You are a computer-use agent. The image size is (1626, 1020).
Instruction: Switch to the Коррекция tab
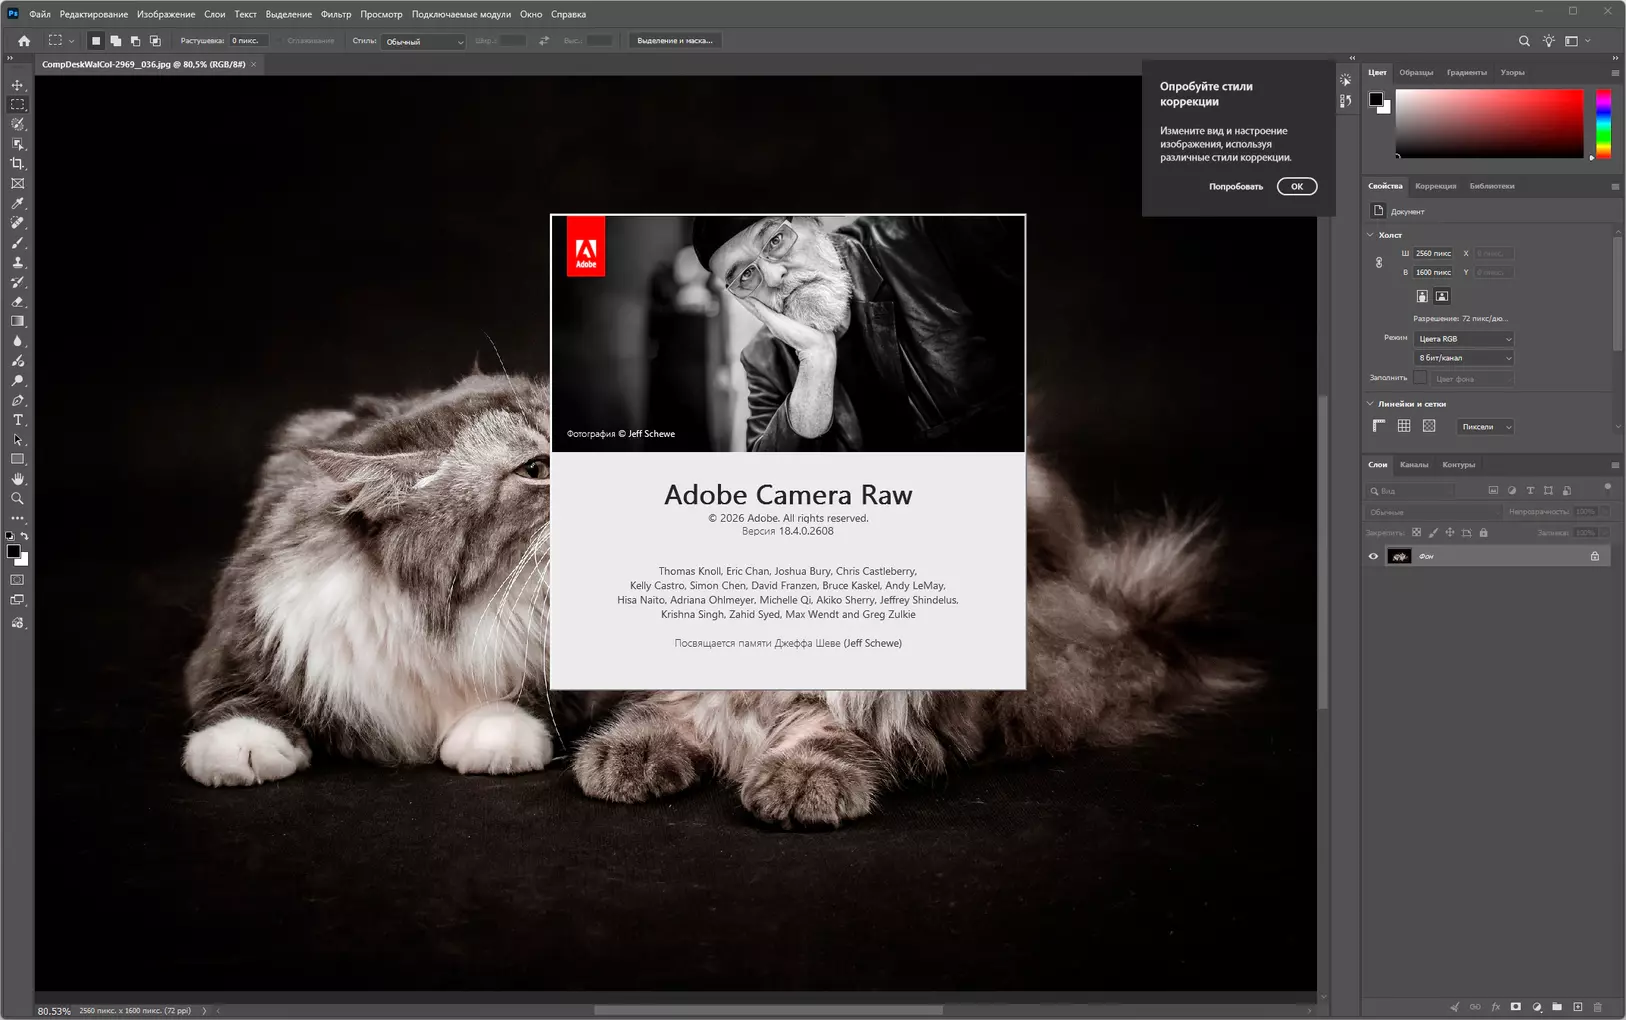coord(1436,186)
